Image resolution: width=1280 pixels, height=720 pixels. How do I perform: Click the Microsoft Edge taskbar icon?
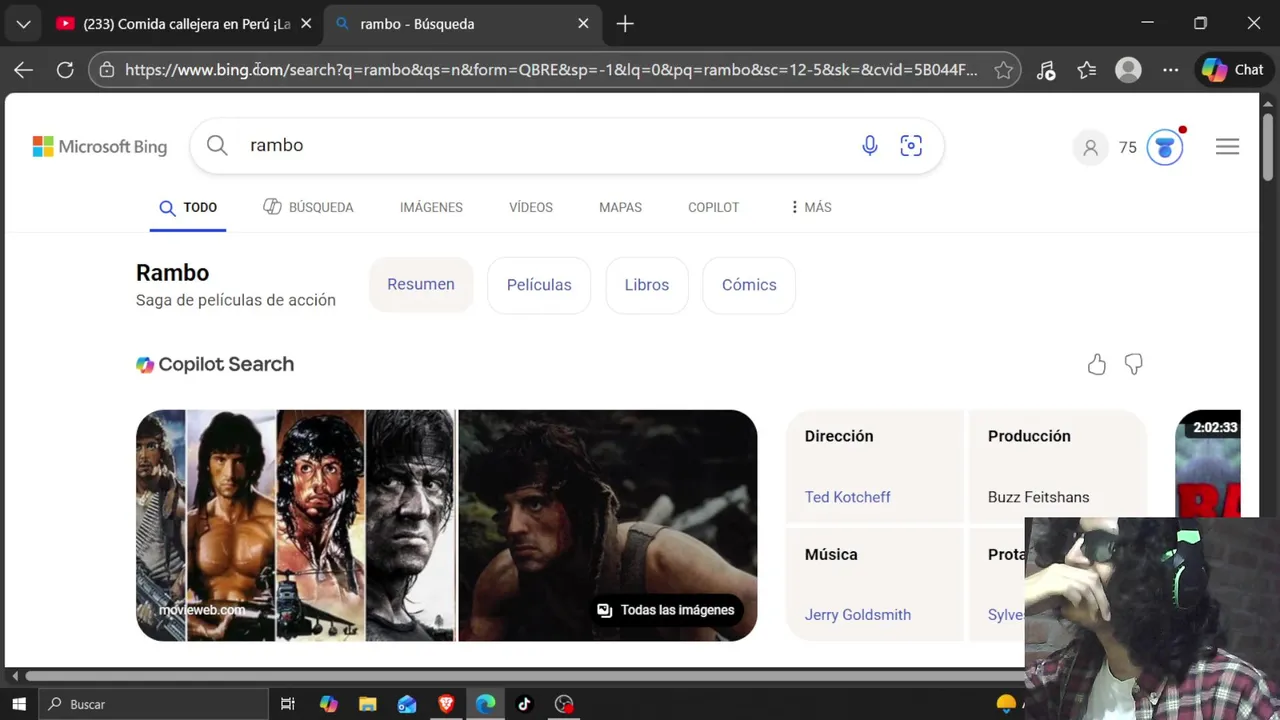point(485,704)
